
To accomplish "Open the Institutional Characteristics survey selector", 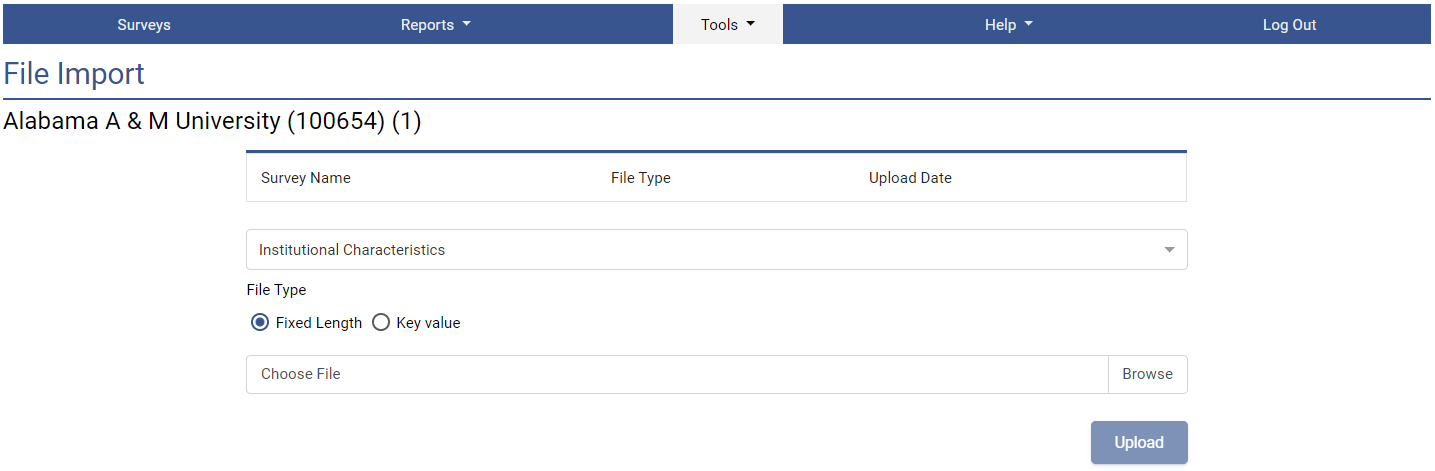I will click(x=700, y=250).
